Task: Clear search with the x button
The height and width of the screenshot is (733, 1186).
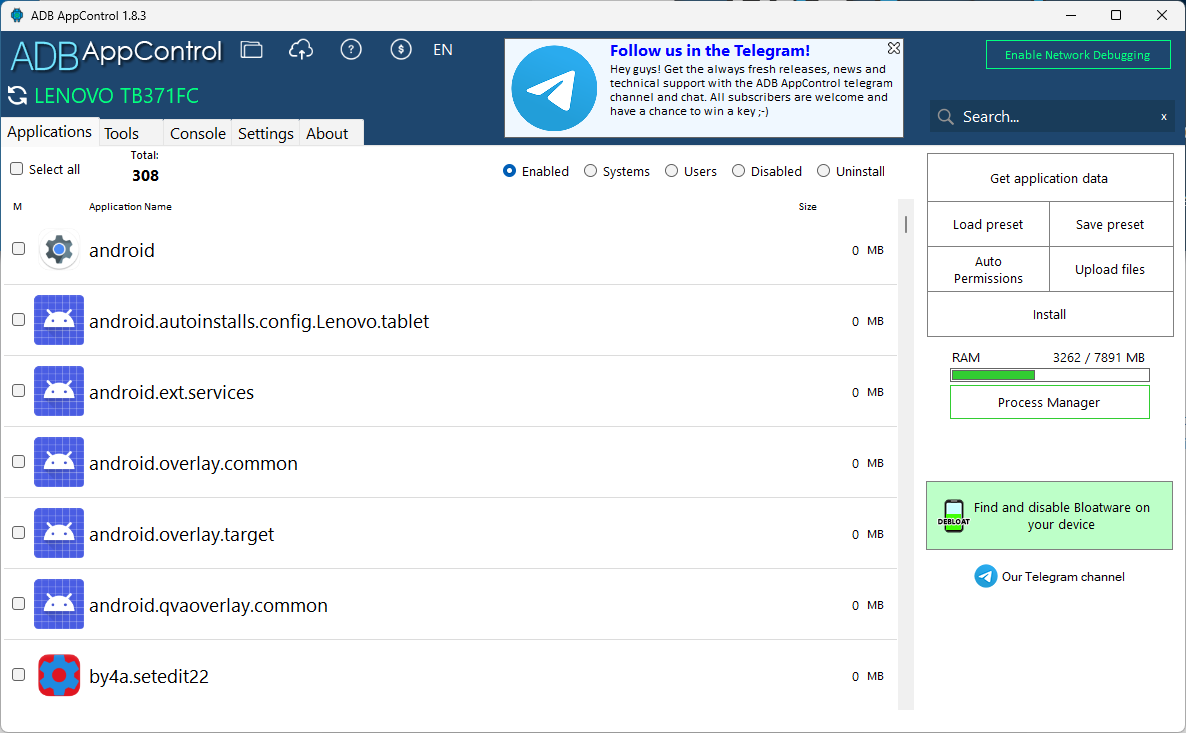Action: pyautogui.click(x=1163, y=117)
